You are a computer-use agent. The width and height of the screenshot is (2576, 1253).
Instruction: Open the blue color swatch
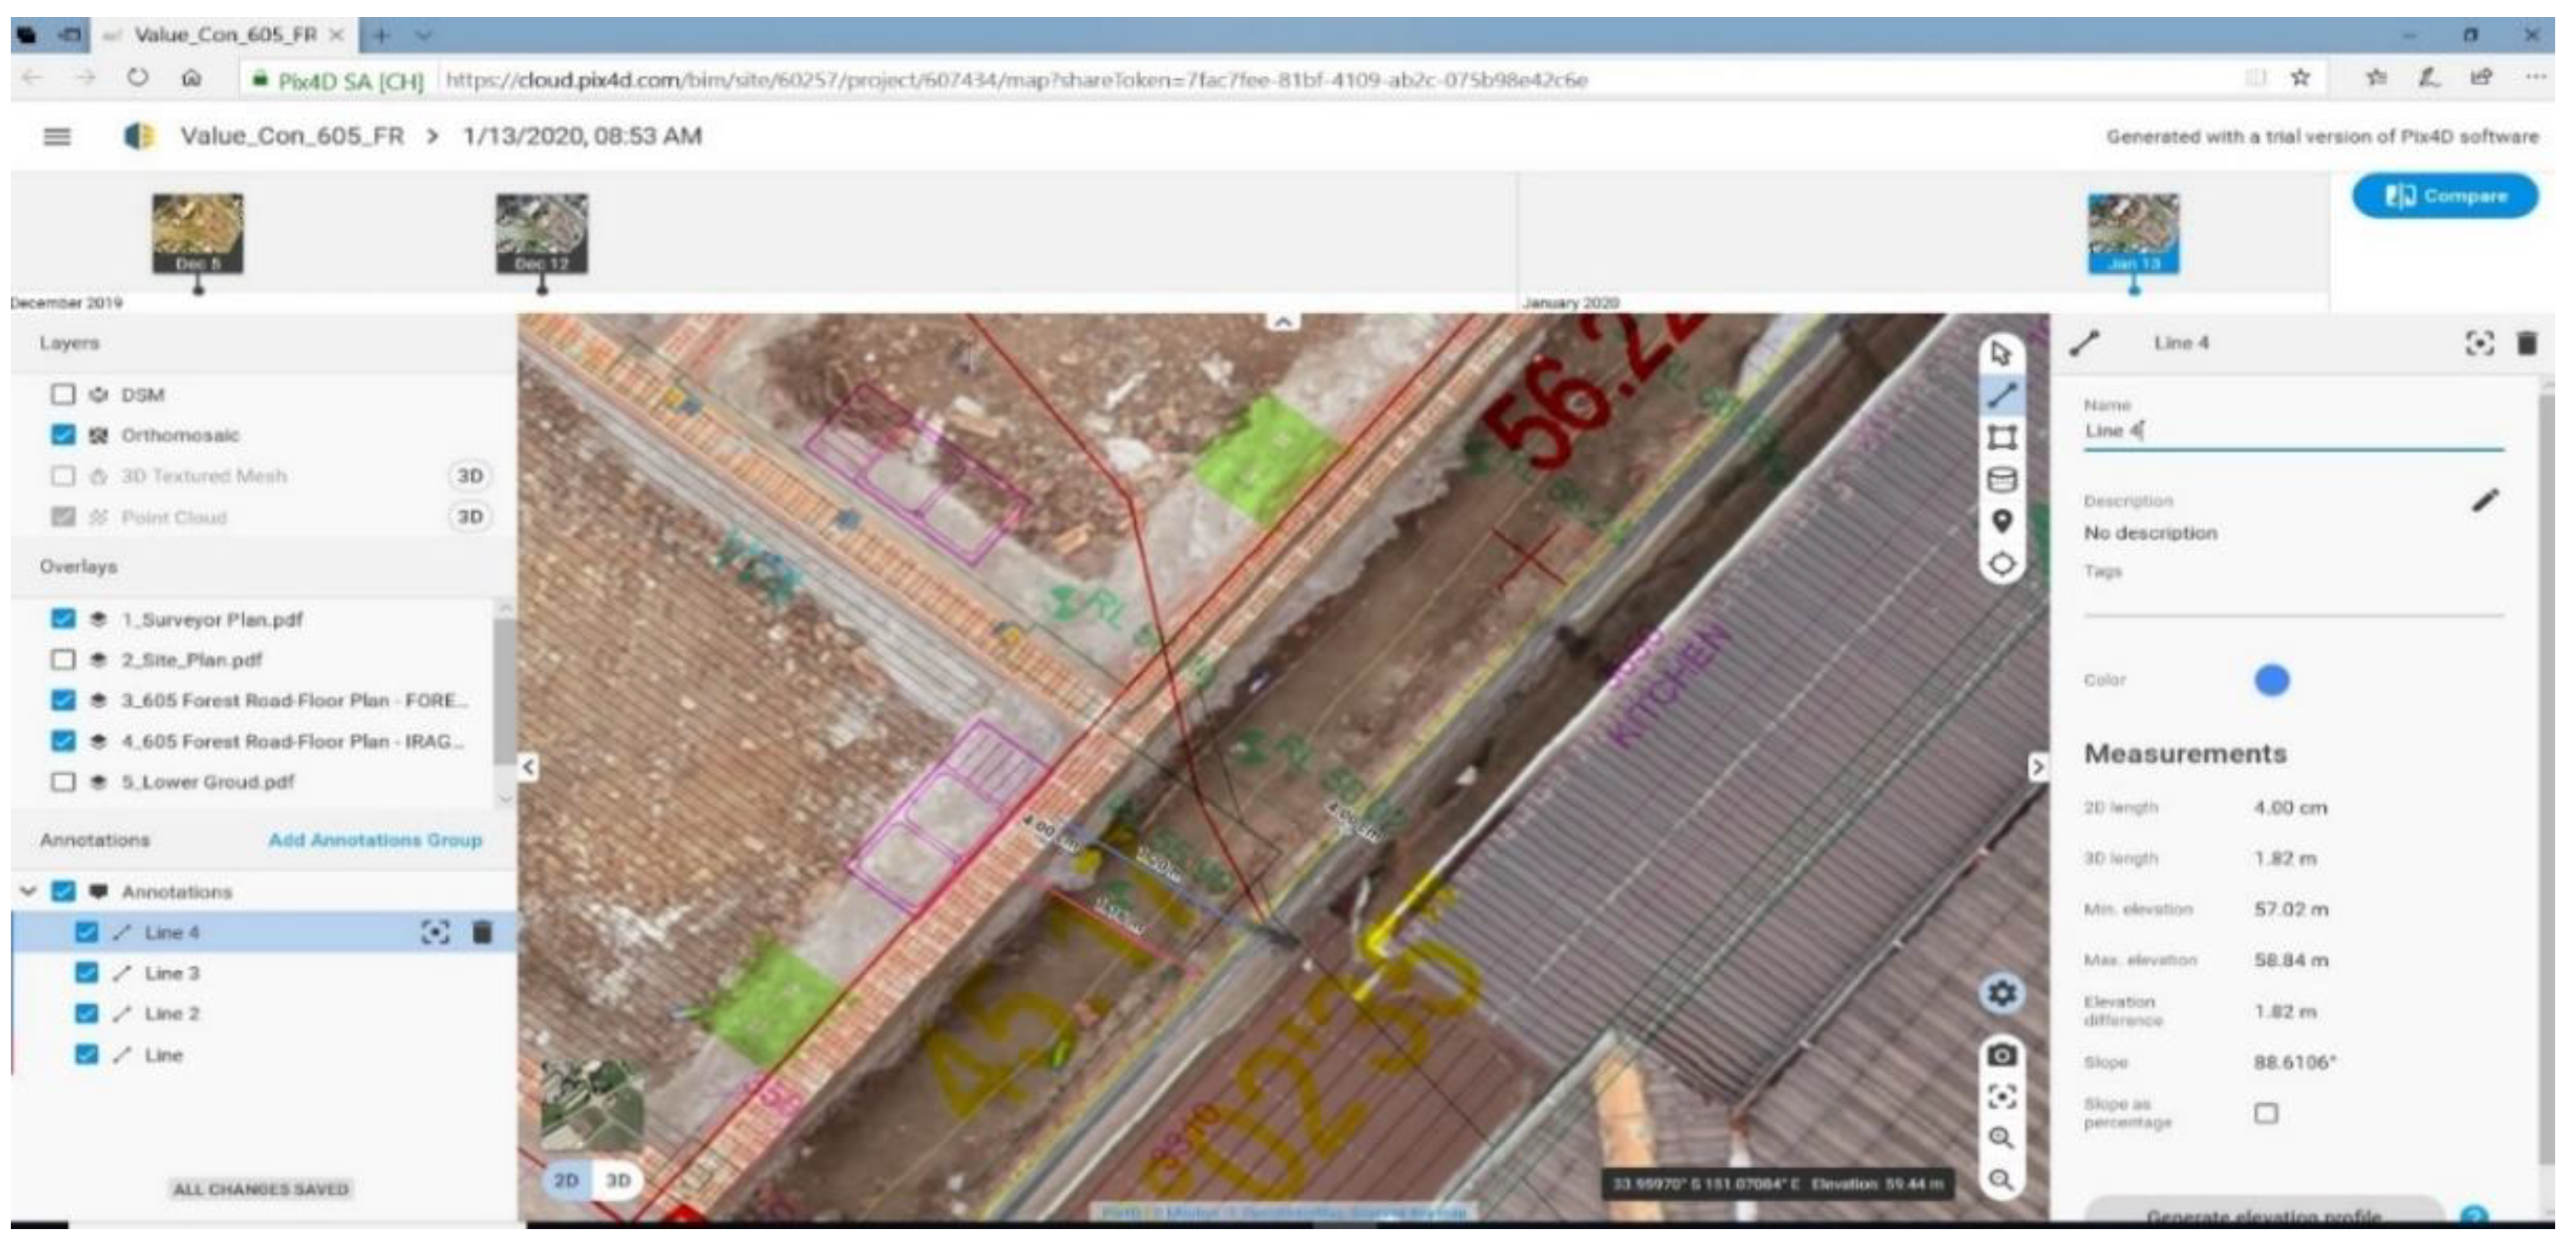click(x=2271, y=680)
